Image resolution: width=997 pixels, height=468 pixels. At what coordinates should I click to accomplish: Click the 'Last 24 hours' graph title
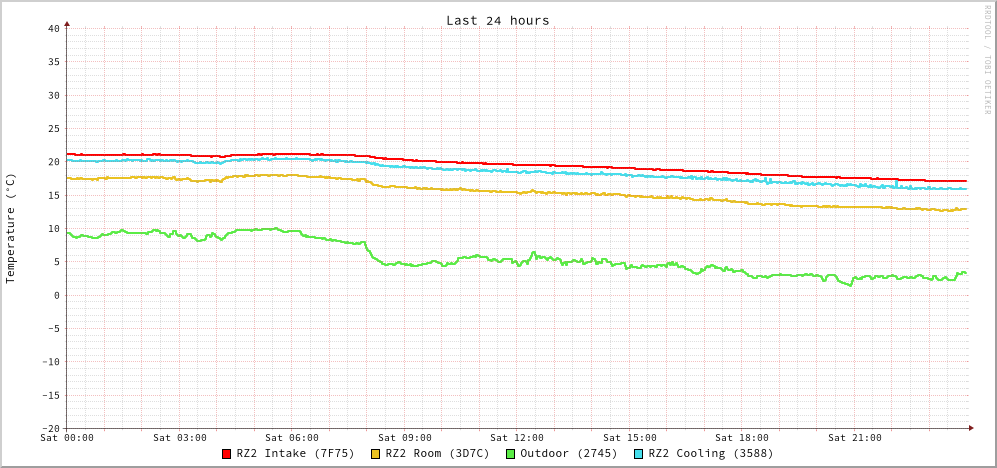coord(497,20)
